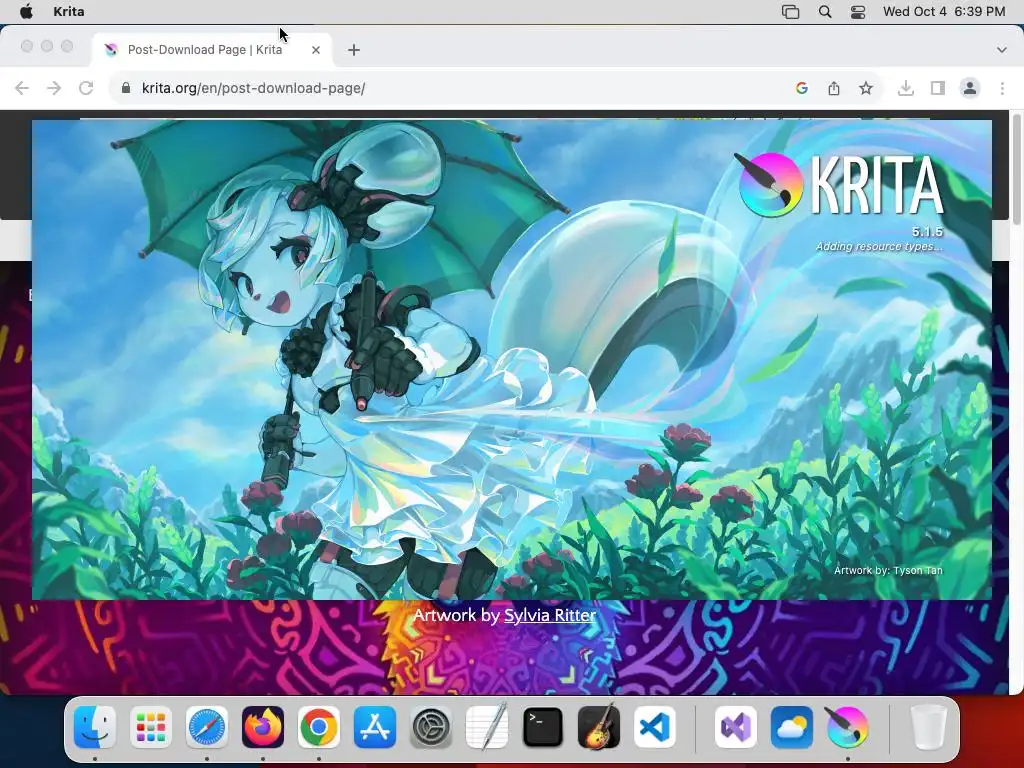Open Spotlight search in menu bar
This screenshot has width=1024, height=768.
(x=825, y=11)
